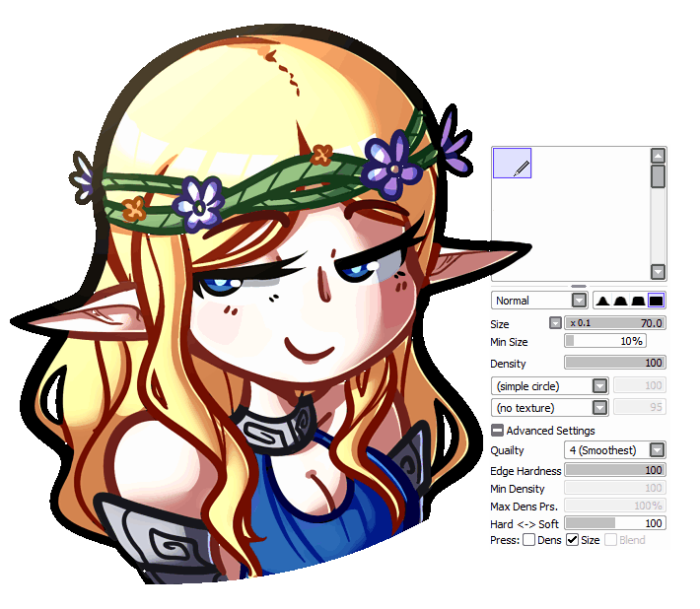Image resolution: width=700 pixels, height=609 pixels.
Task: Select the pencil brush preset thumbnail
Action: pos(512,163)
